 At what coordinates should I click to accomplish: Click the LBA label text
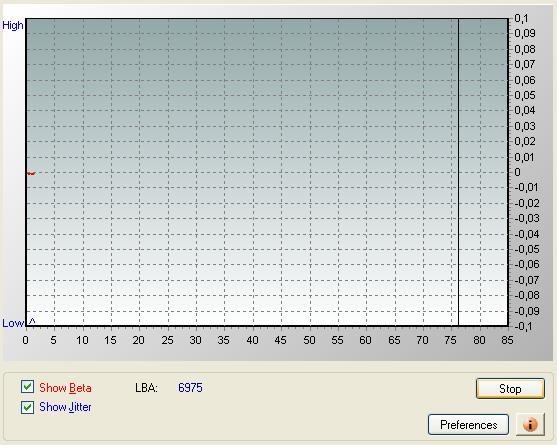click(146, 388)
